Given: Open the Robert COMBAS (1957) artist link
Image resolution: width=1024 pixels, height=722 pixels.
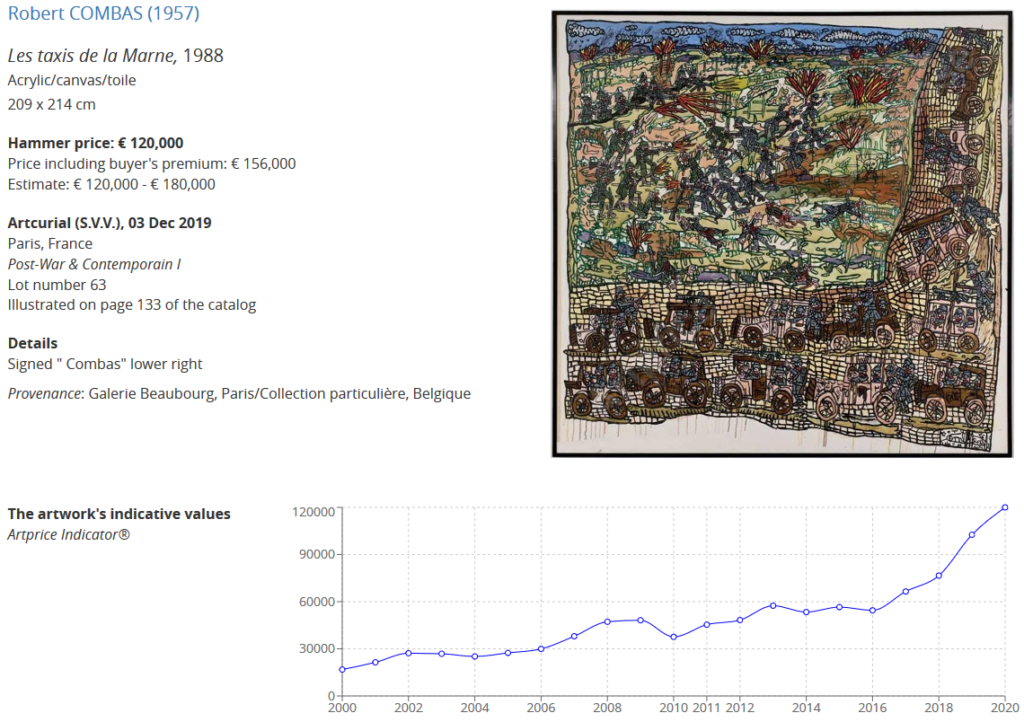Looking at the screenshot, I should click(103, 14).
